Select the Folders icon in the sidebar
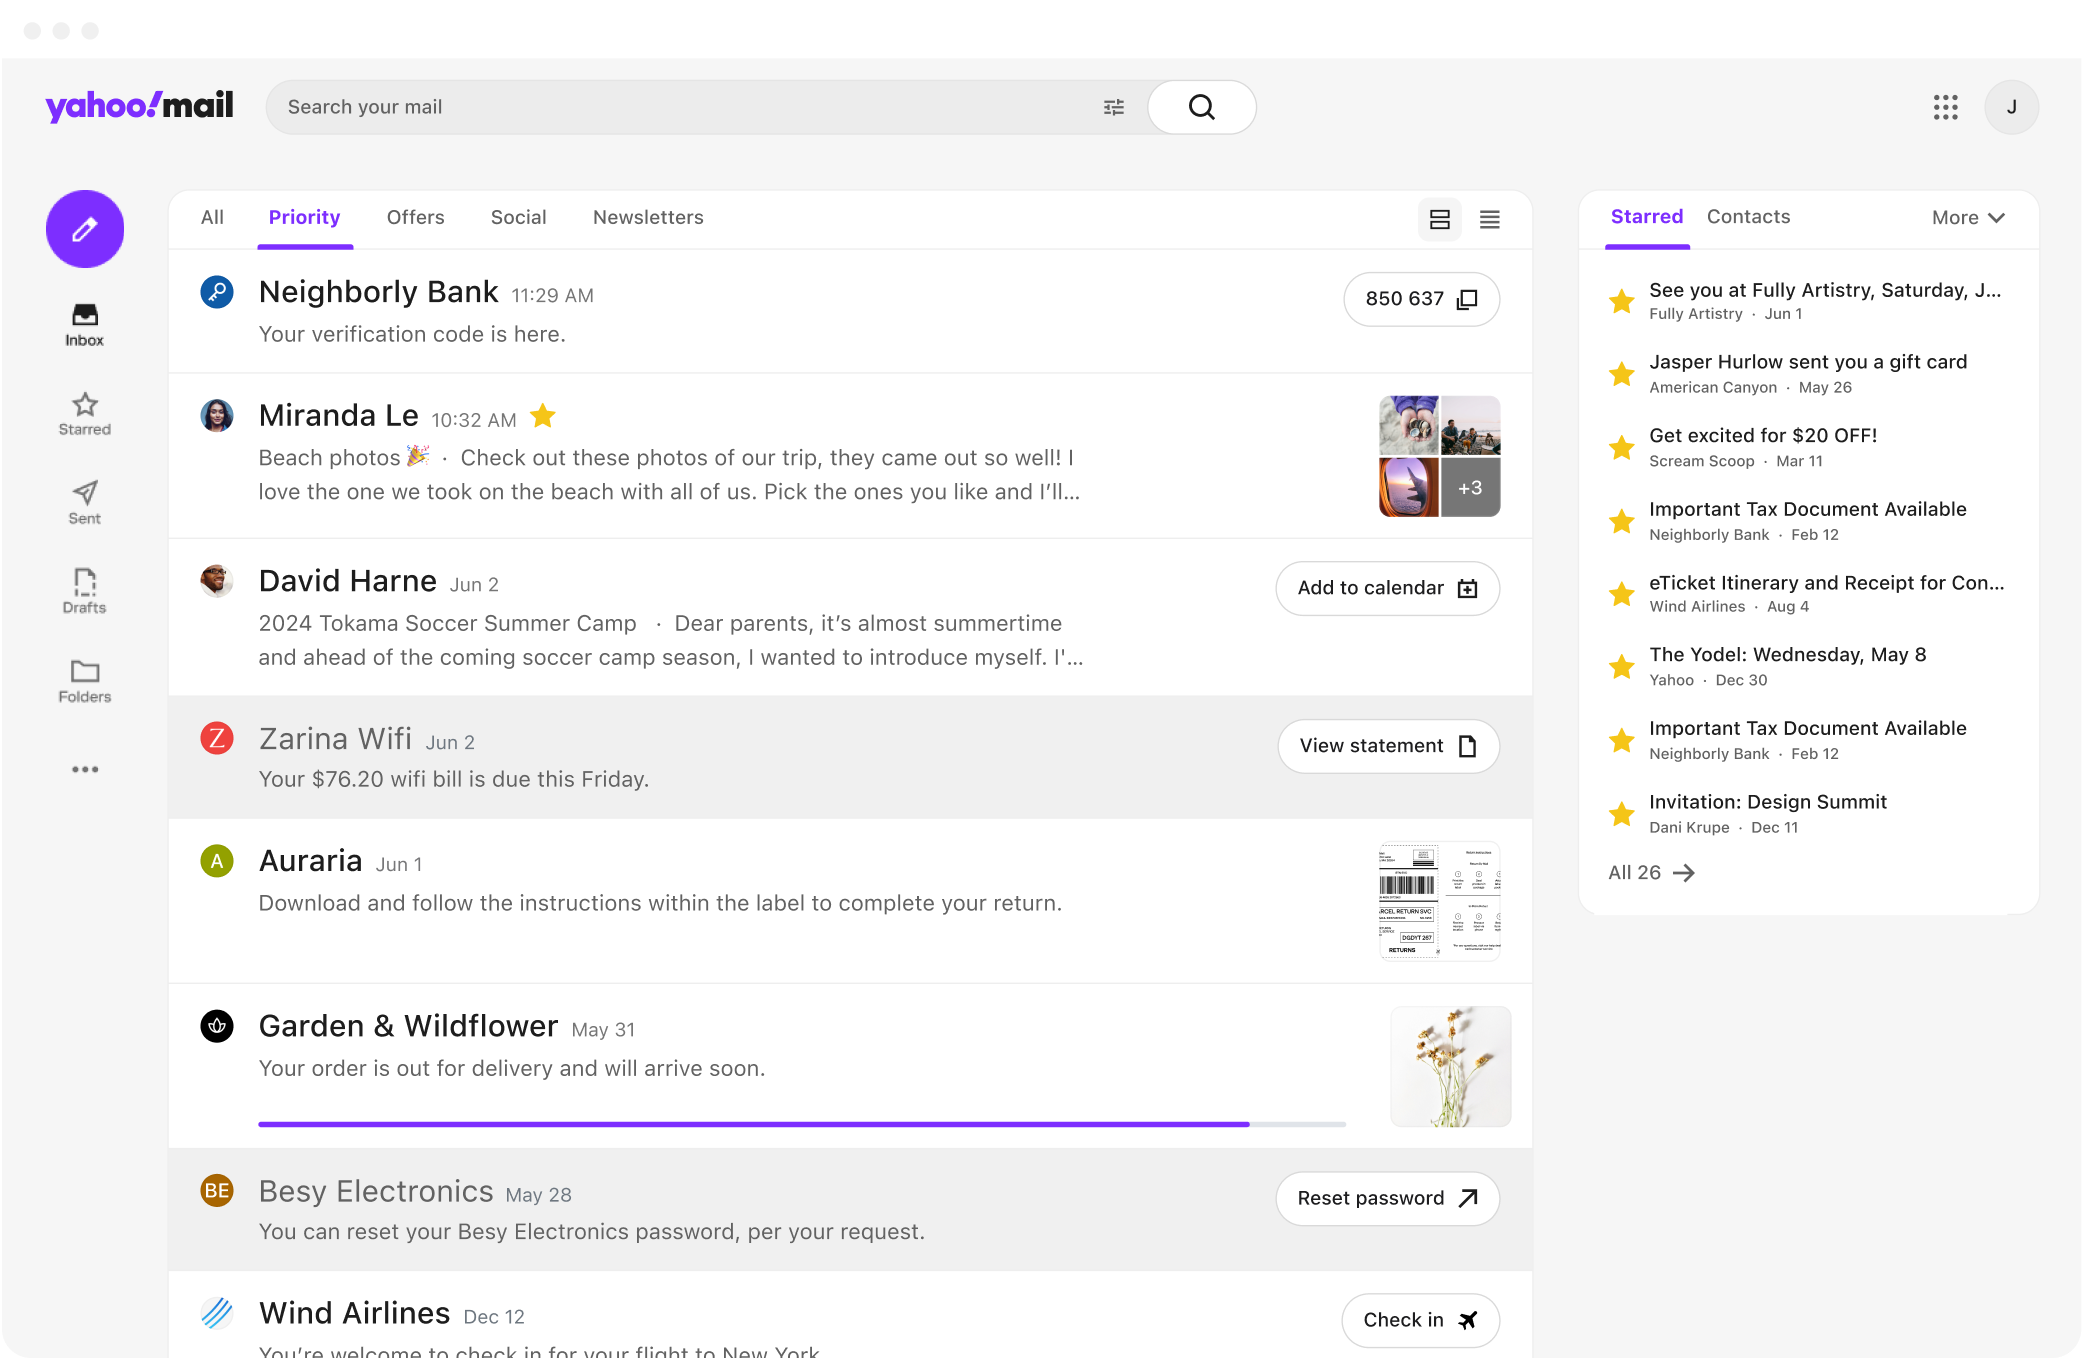The height and width of the screenshot is (1360, 2082). (84, 672)
